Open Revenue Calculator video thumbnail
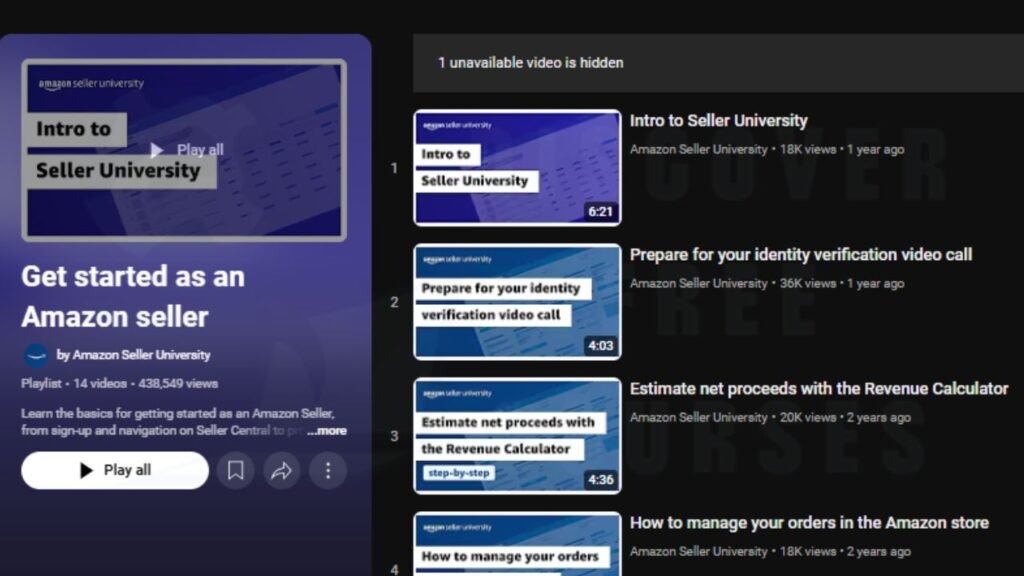This screenshot has width=1024, height=576. 517,436
